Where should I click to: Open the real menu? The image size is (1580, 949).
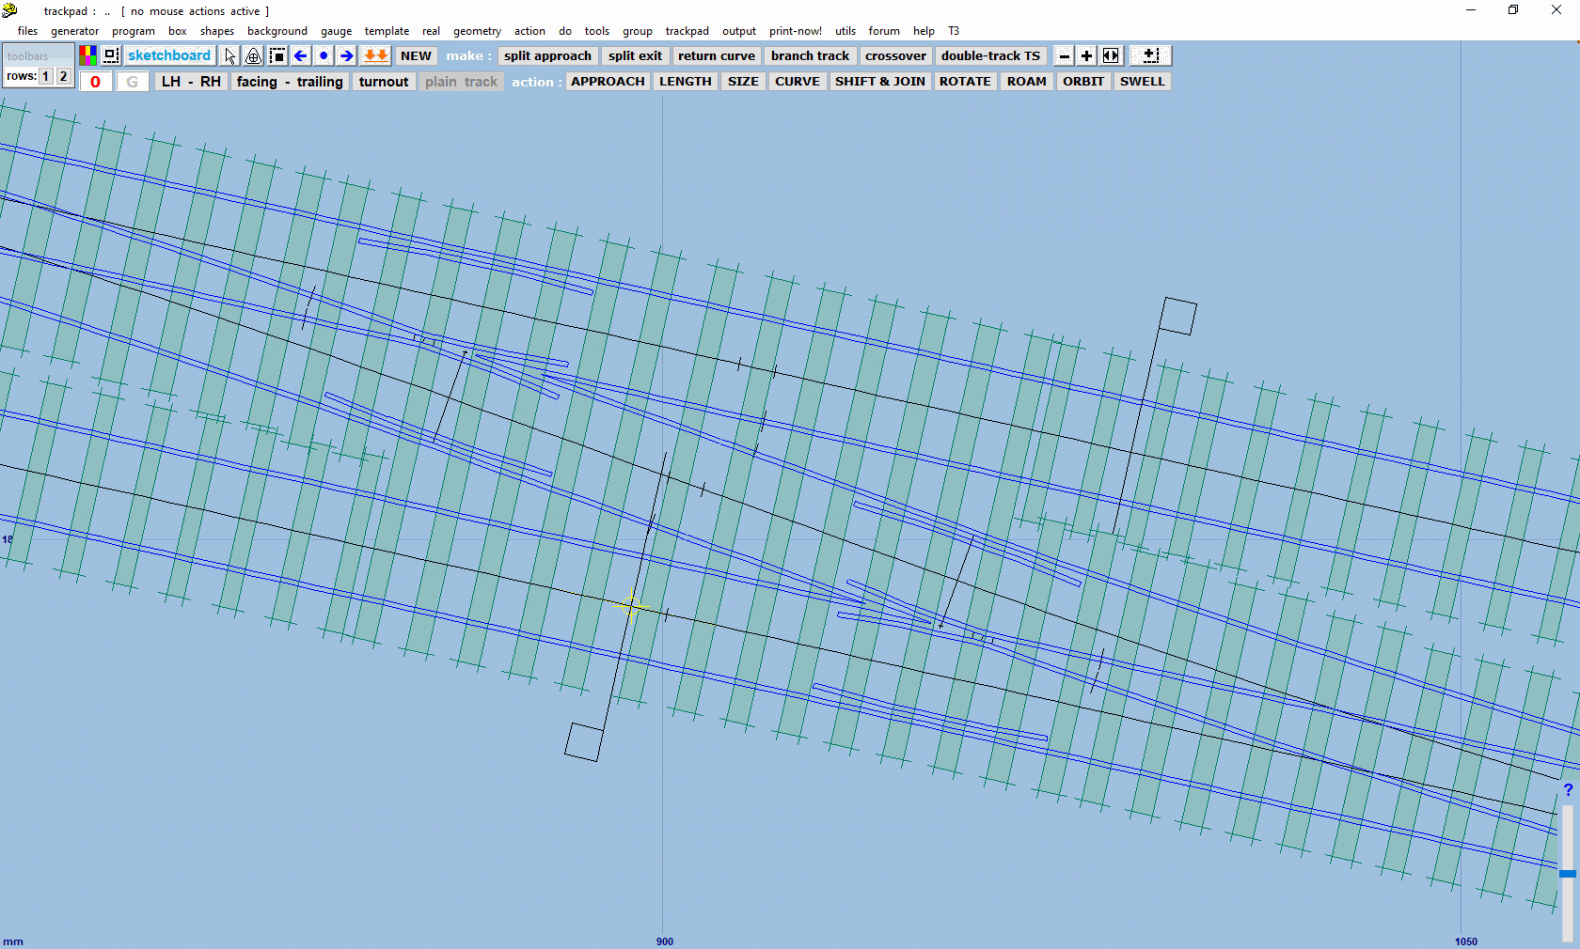(431, 31)
